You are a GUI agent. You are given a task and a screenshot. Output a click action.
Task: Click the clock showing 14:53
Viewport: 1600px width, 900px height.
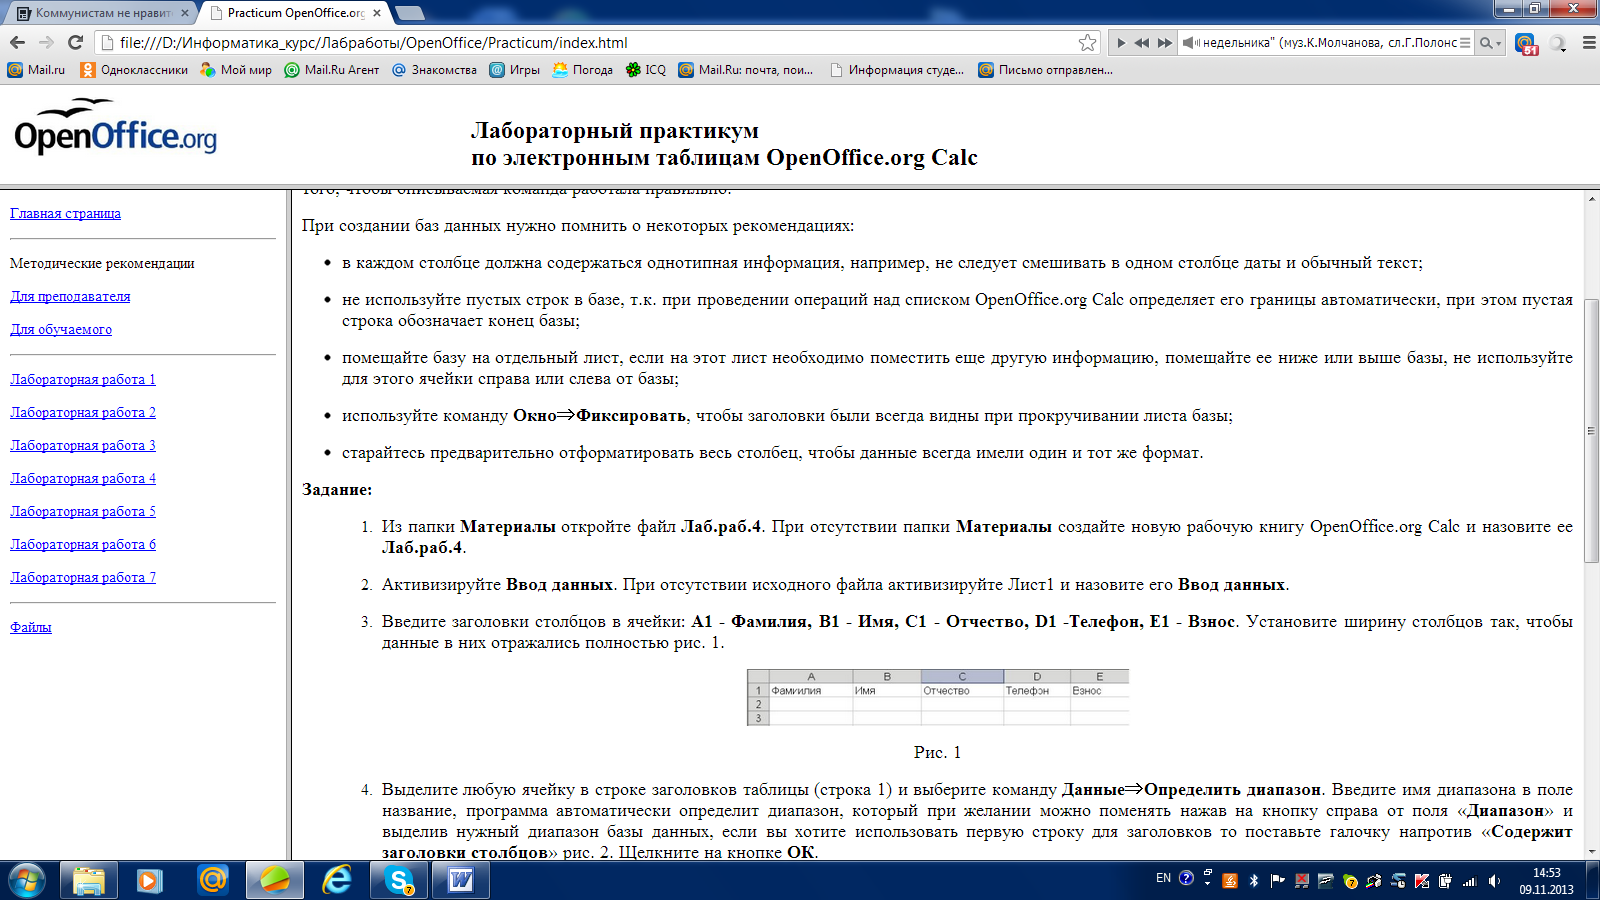[x=1547, y=881]
